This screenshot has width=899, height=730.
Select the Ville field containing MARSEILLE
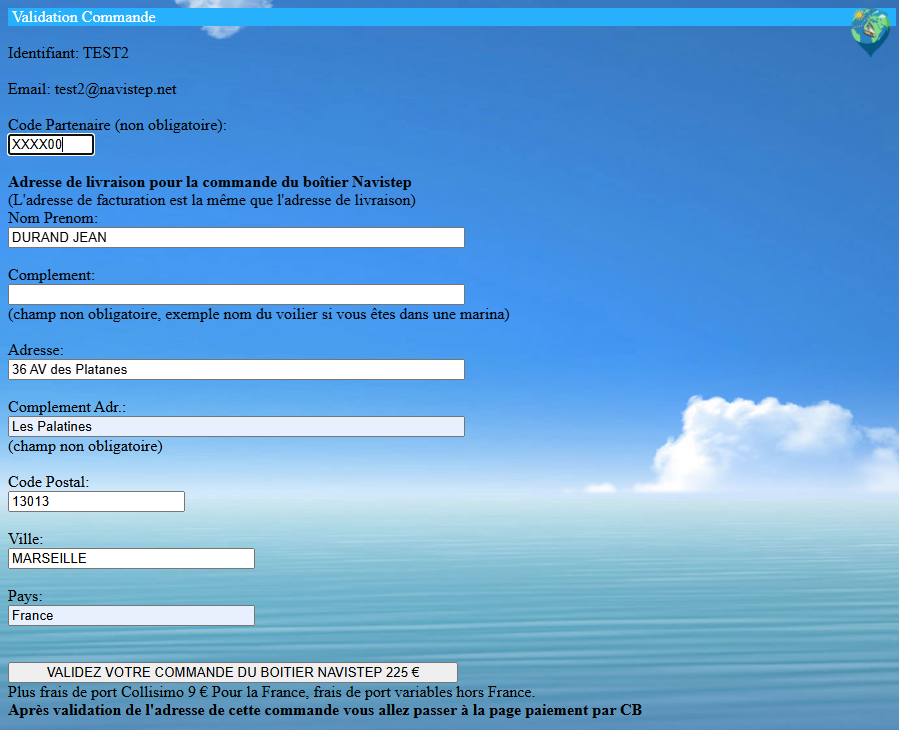pyautogui.click(x=131, y=558)
